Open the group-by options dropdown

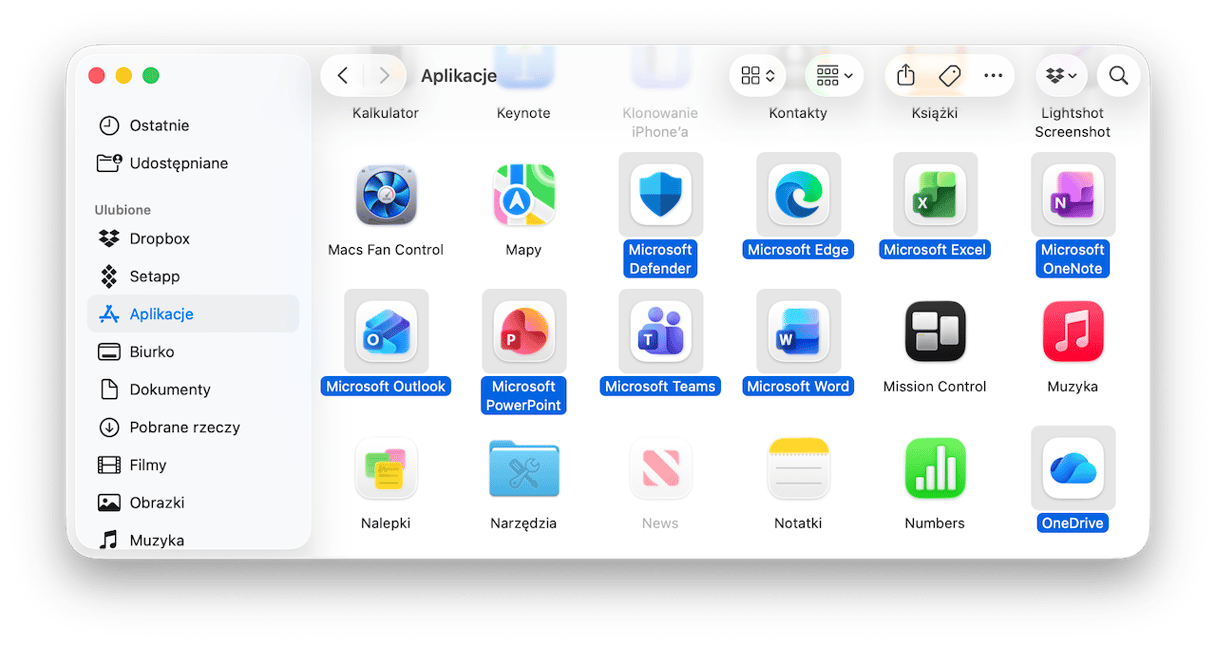point(834,76)
